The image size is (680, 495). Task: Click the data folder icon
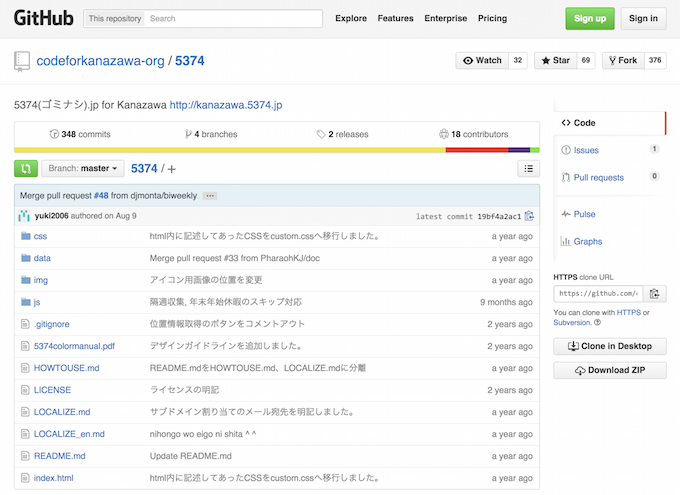[26, 258]
